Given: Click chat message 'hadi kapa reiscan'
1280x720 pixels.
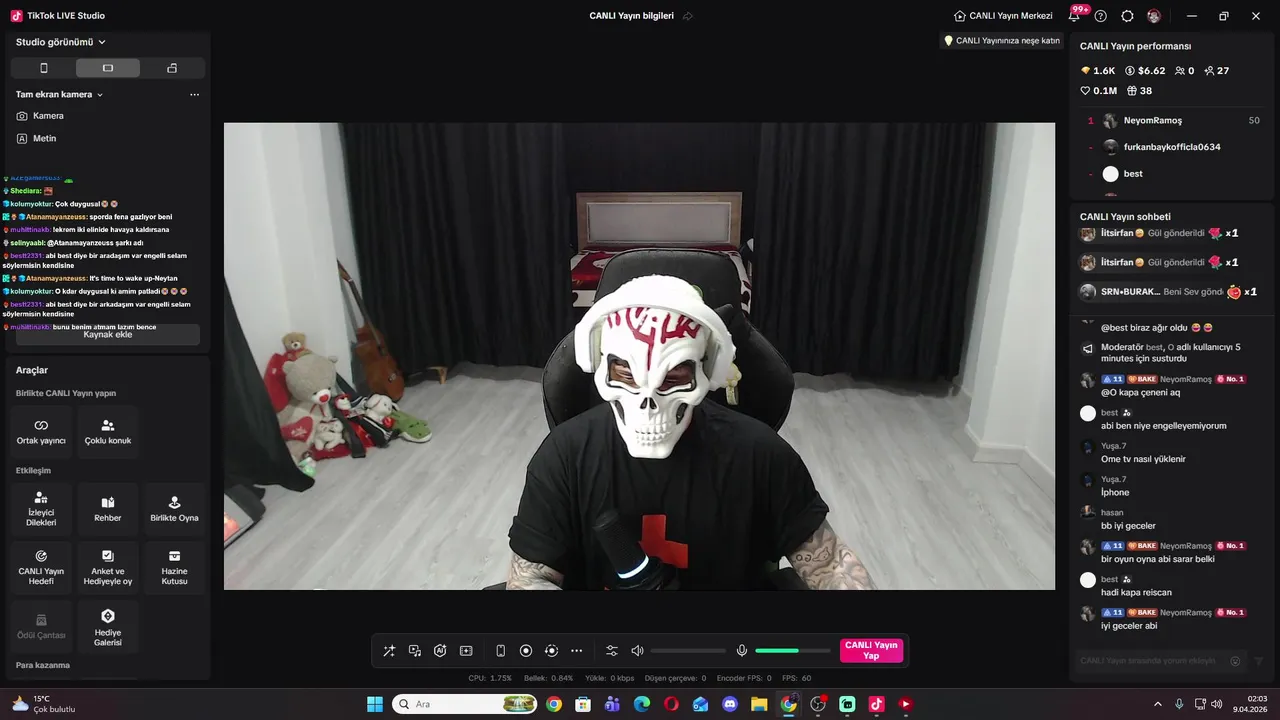Looking at the screenshot, I should pos(1136,593).
